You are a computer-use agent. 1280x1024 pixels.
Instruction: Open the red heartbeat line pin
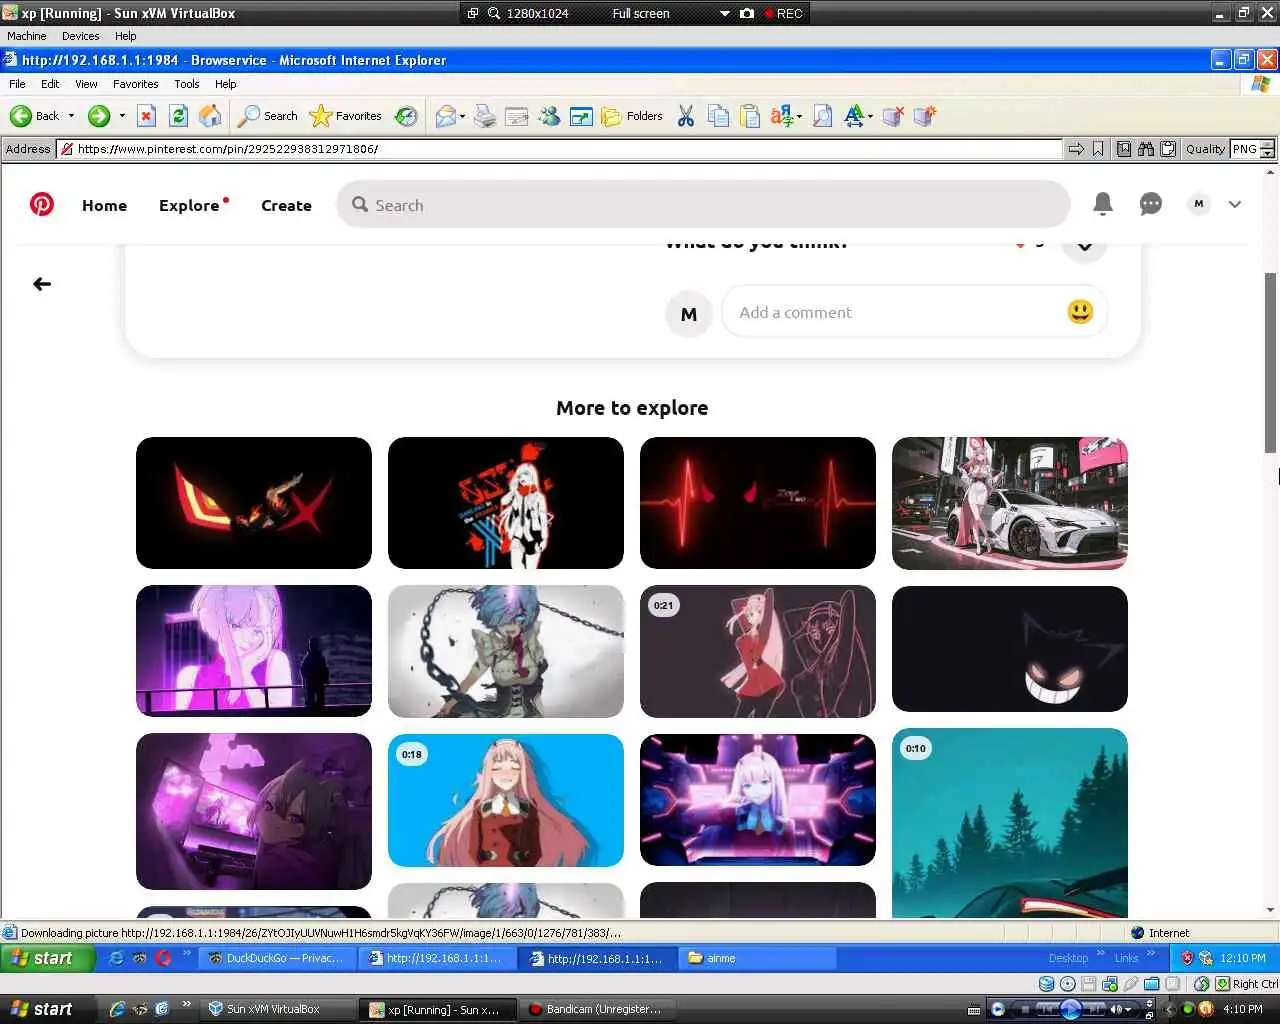point(758,503)
